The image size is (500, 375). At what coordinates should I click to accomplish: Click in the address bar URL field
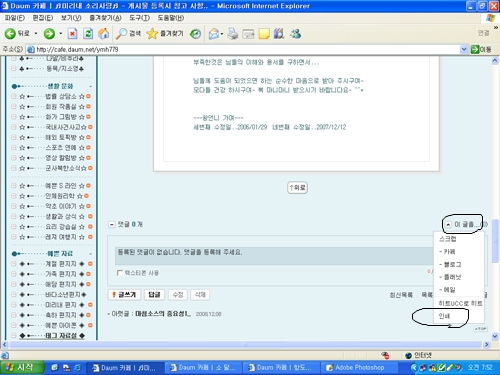coord(247,49)
